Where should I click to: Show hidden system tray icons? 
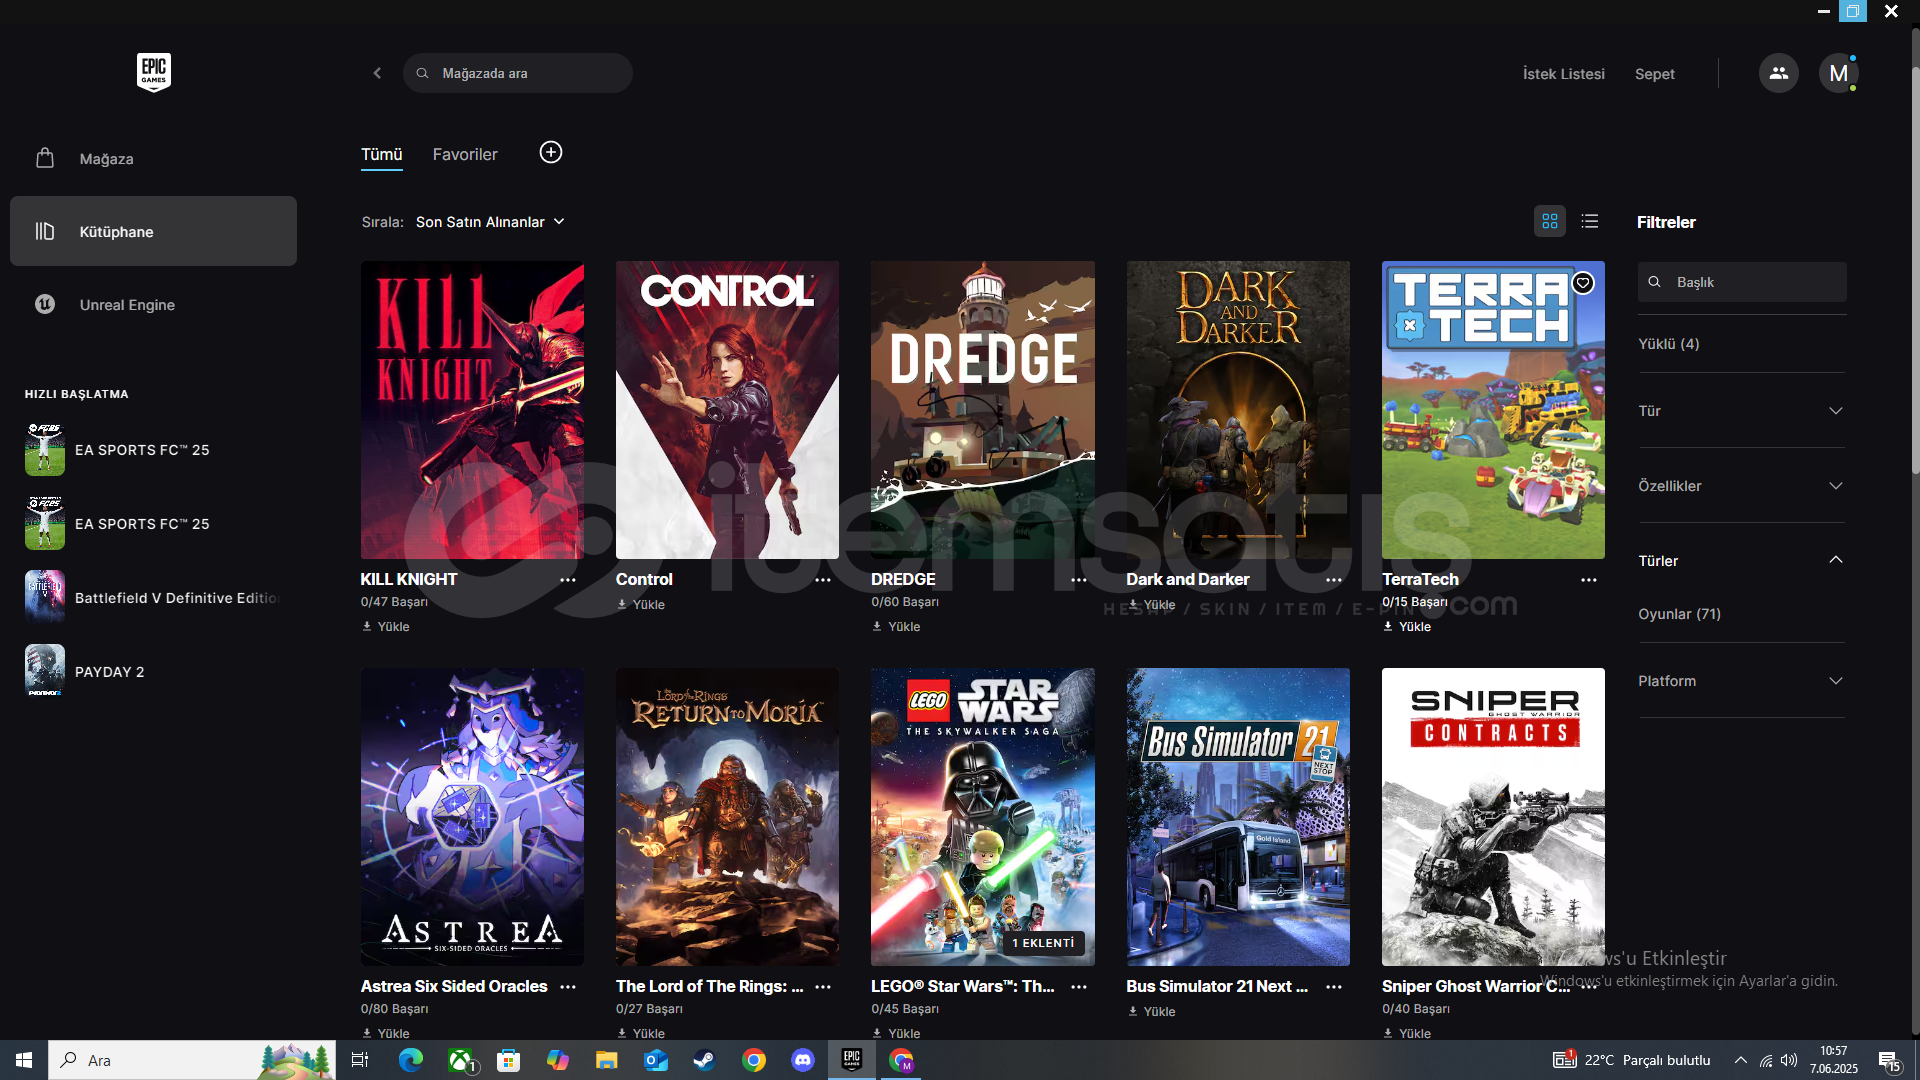click(1741, 1060)
